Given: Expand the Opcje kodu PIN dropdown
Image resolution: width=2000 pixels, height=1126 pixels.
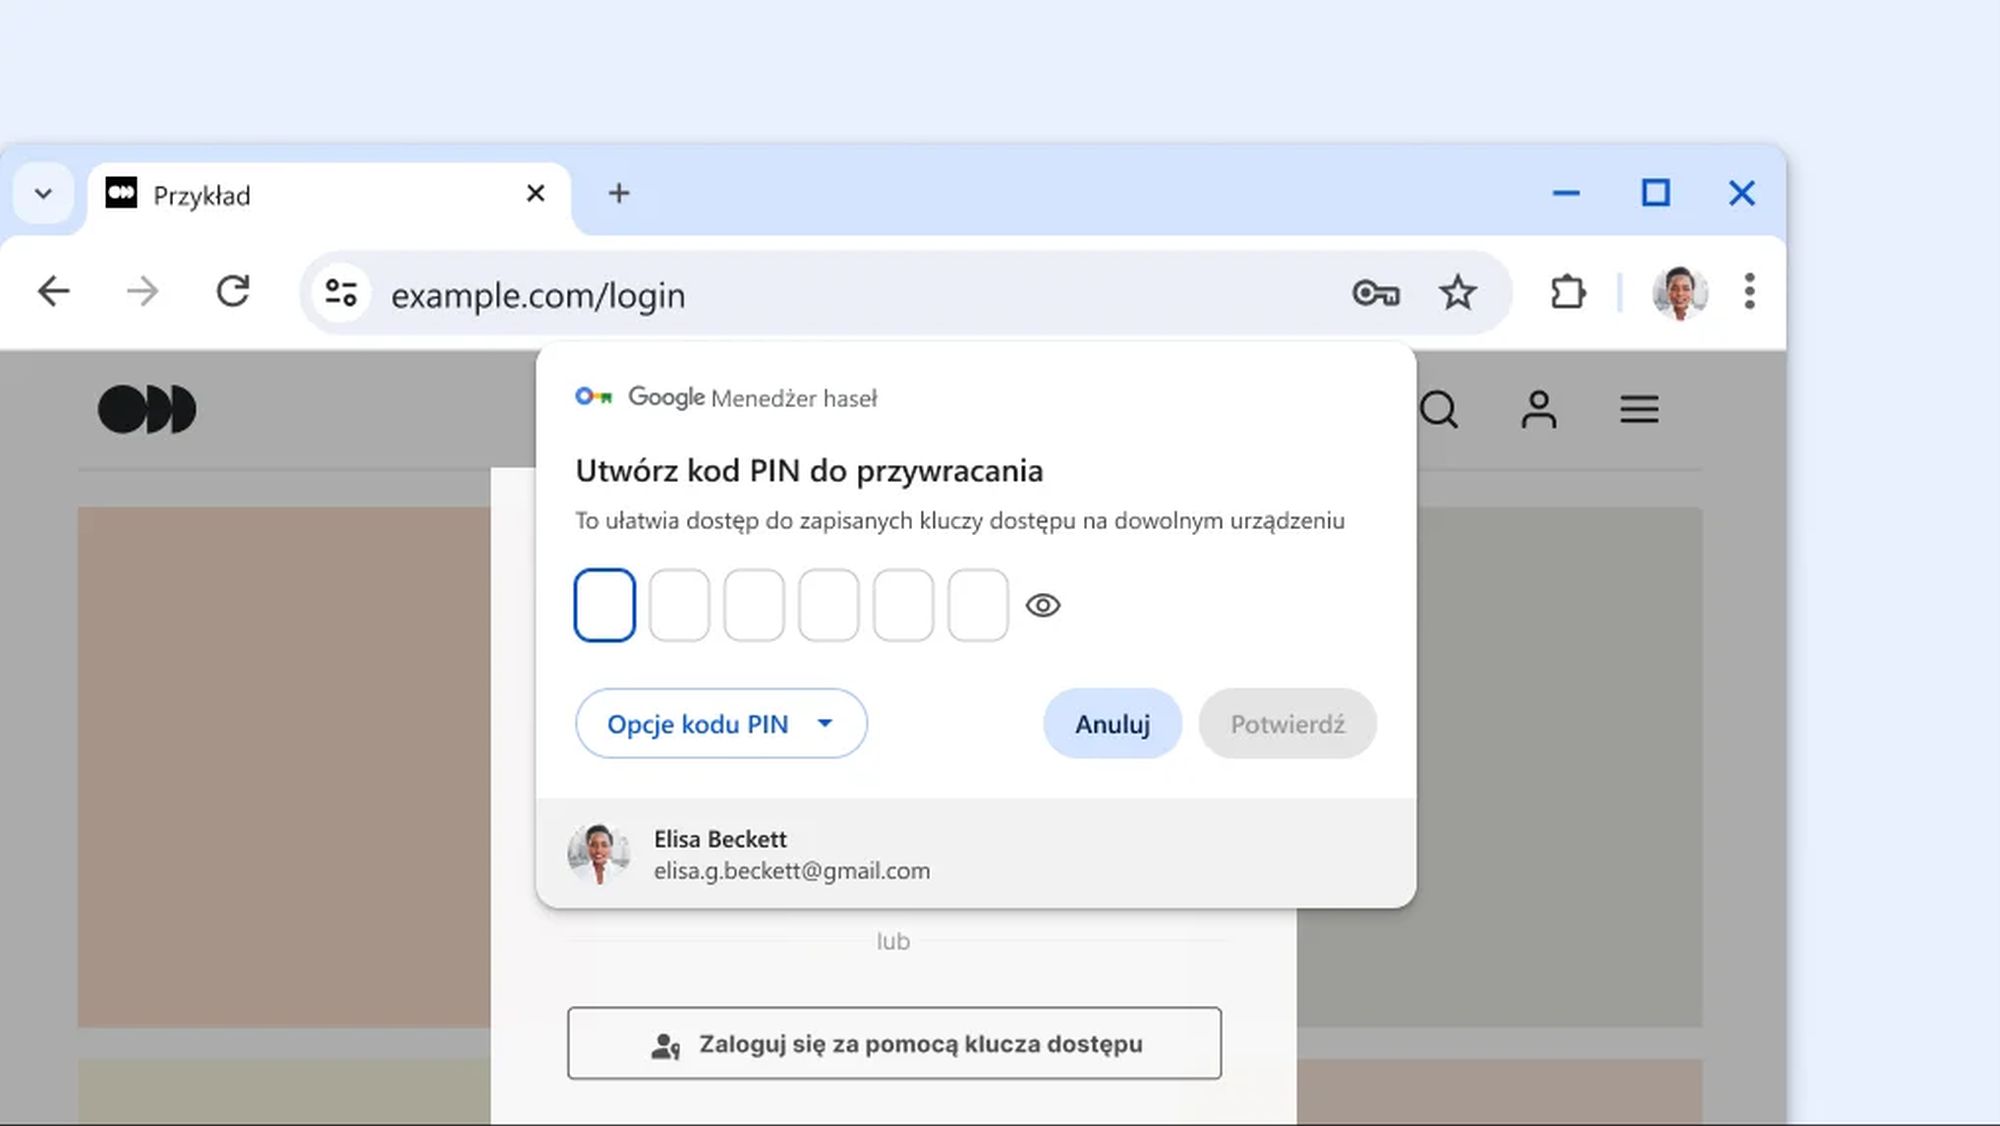Looking at the screenshot, I should coord(721,723).
